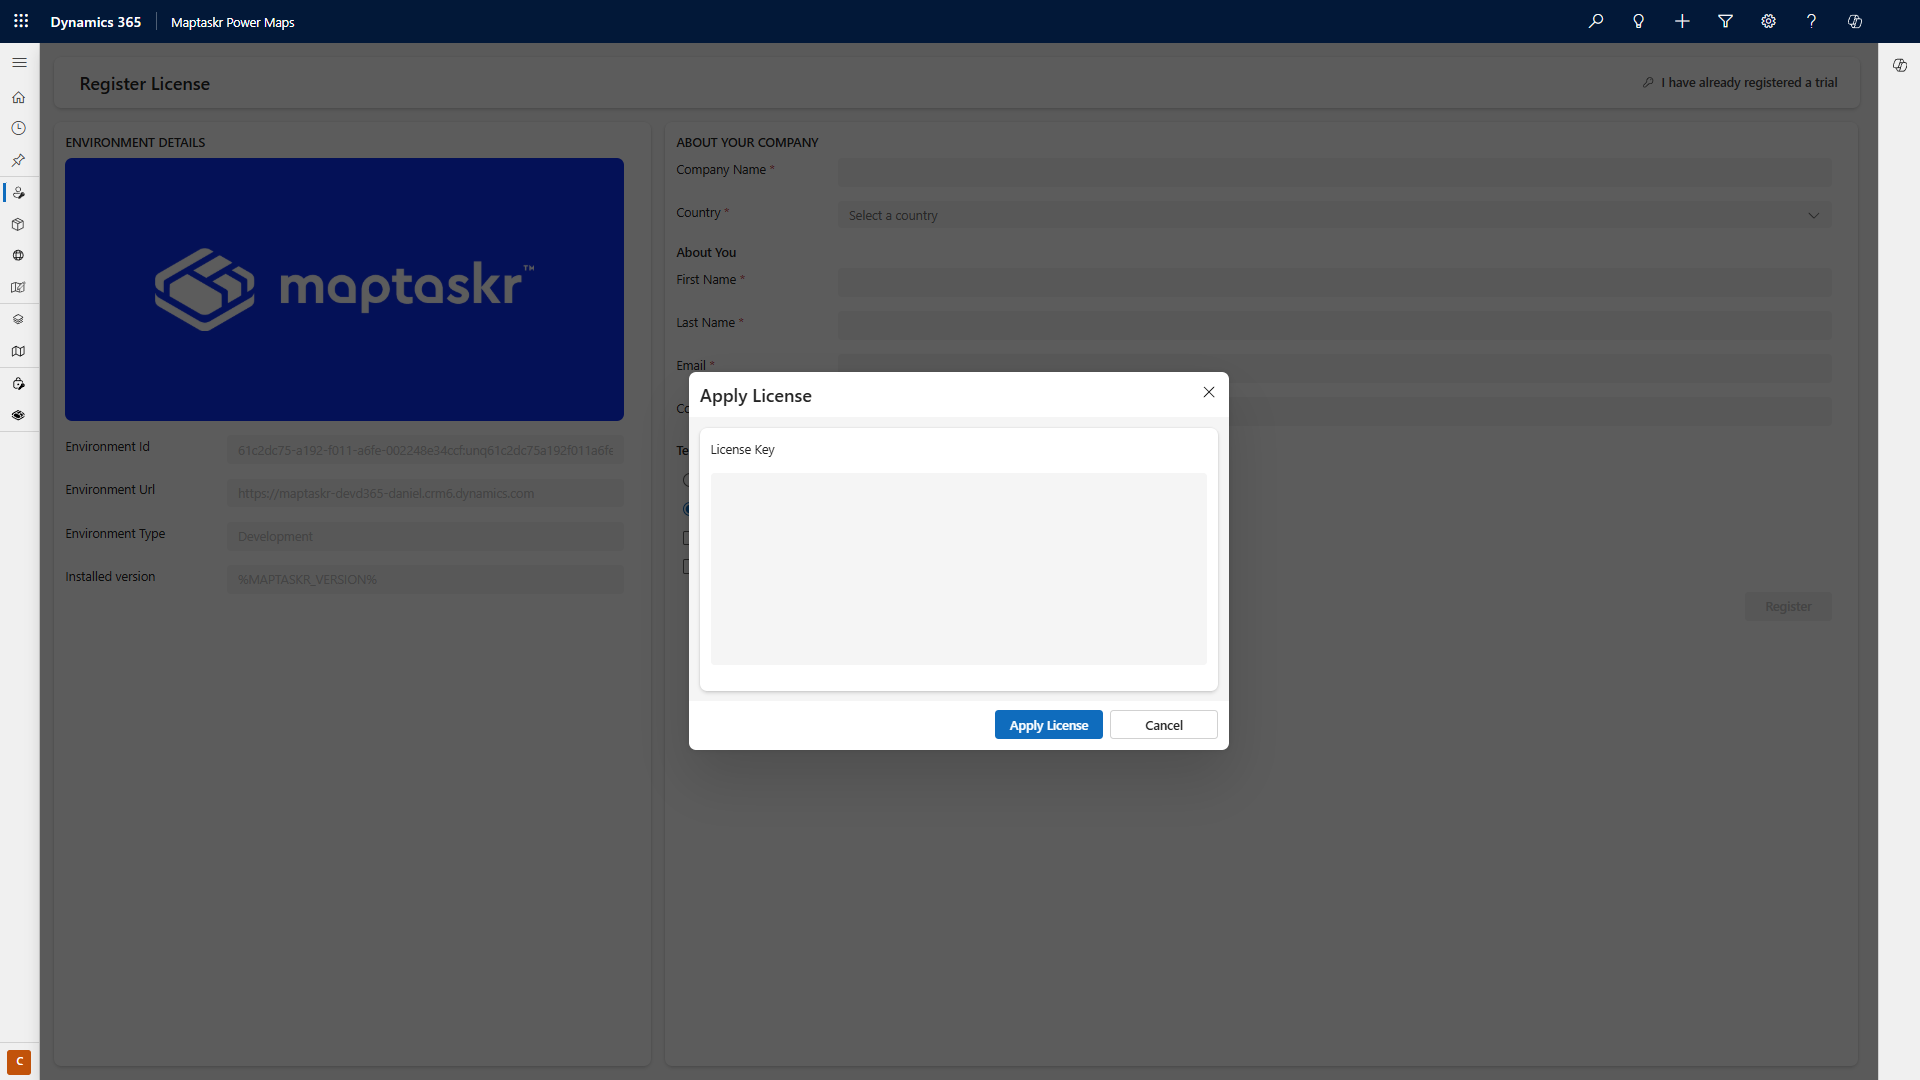The width and height of the screenshot is (1920, 1080).
Task: Click the search magnifier icon
Action: coord(1596,21)
